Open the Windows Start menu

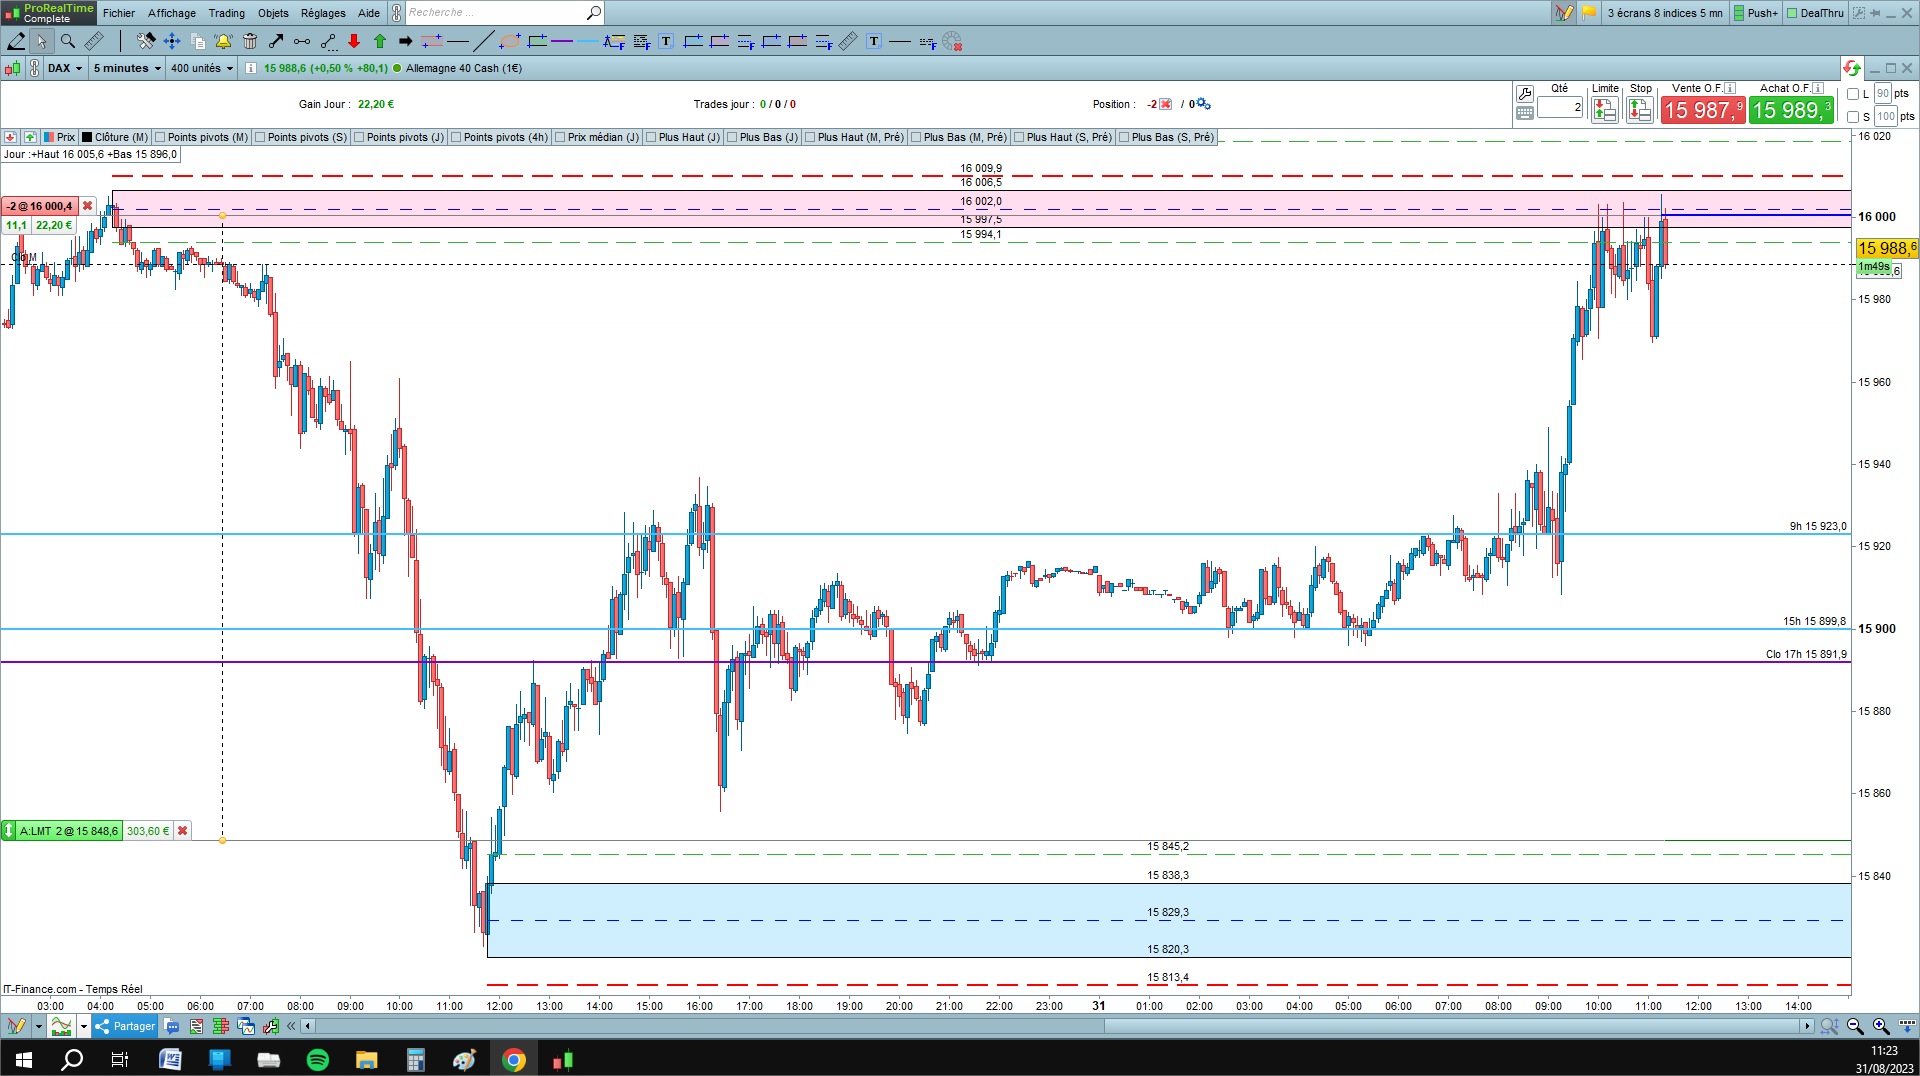click(24, 1060)
